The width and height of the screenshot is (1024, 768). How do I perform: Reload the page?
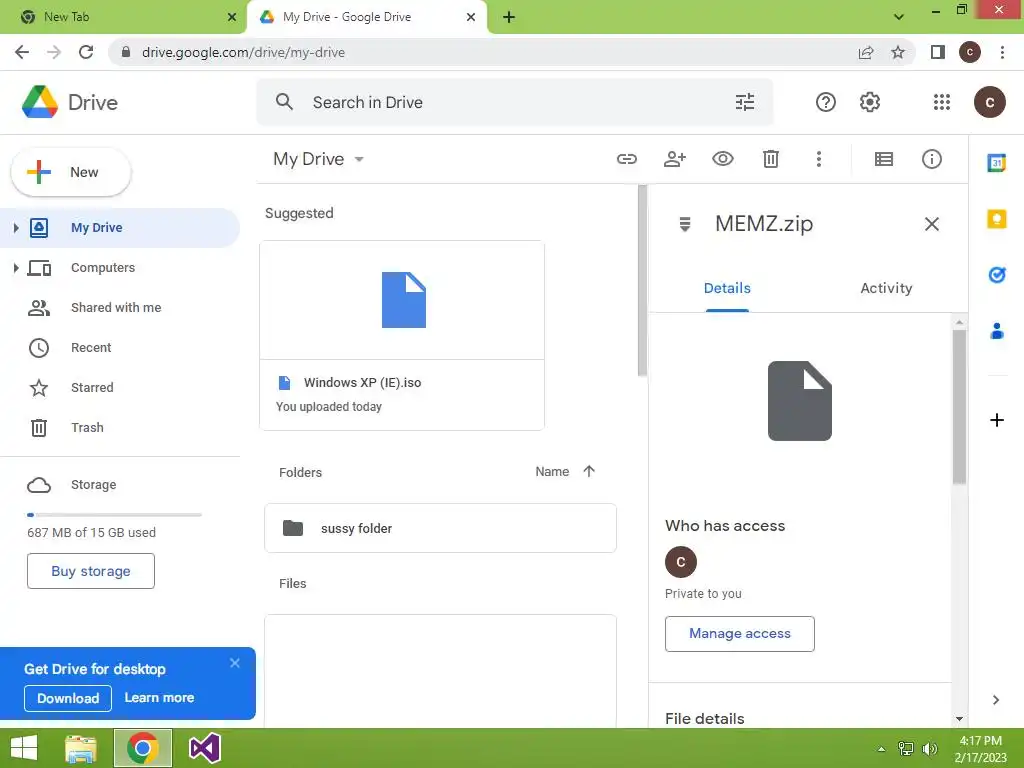86,52
